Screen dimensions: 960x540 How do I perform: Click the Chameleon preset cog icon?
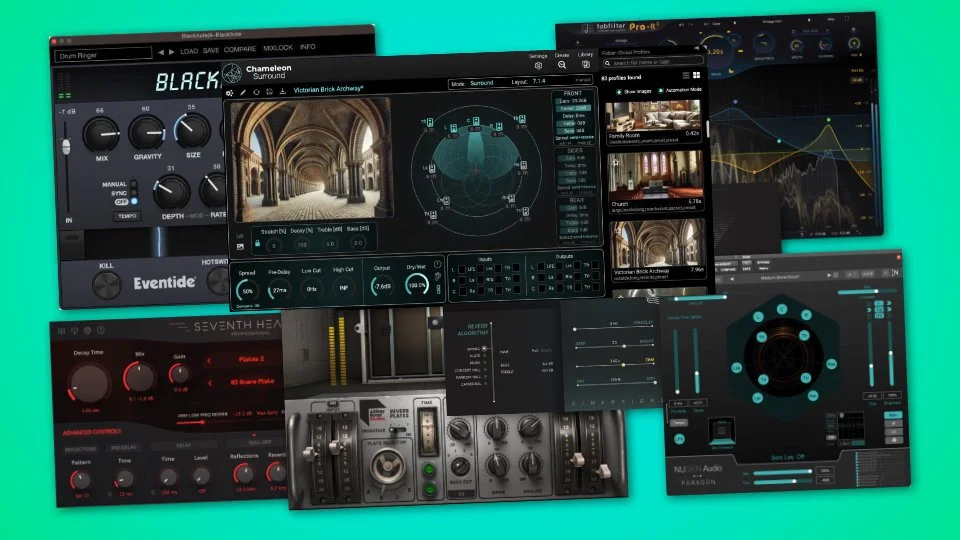click(229, 93)
